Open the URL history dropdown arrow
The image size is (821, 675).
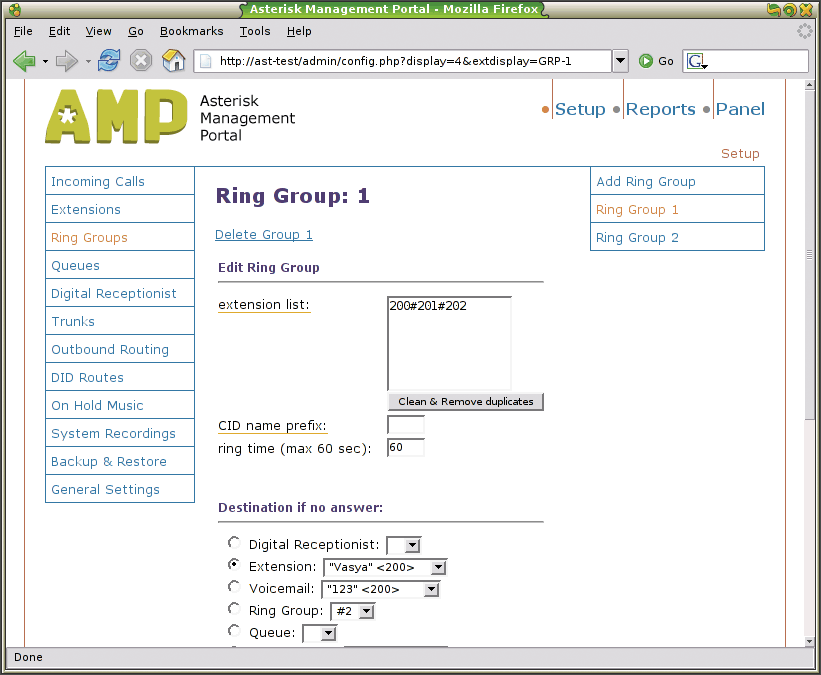click(x=620, y=61)
